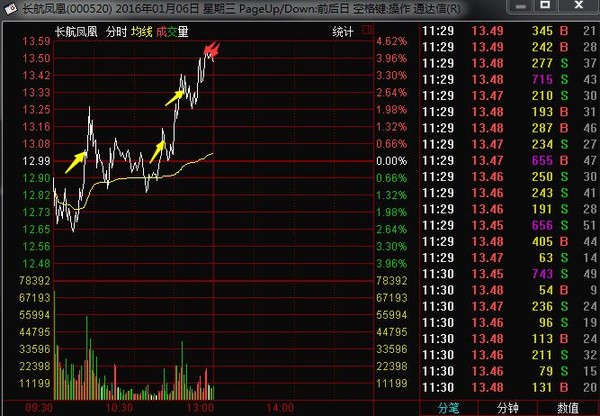Select the tick row with volume 96
Viewport: 600px width, 416px height.
510,322
